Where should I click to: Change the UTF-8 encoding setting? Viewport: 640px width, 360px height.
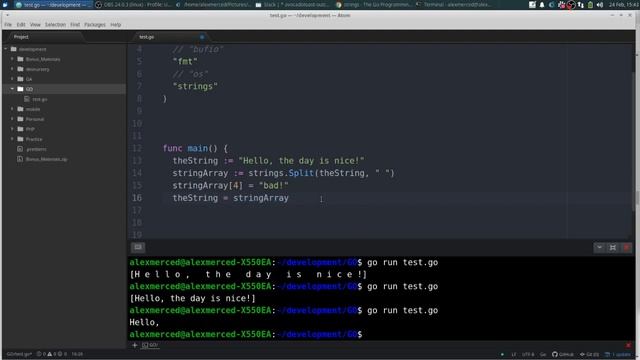click(527, 354)
